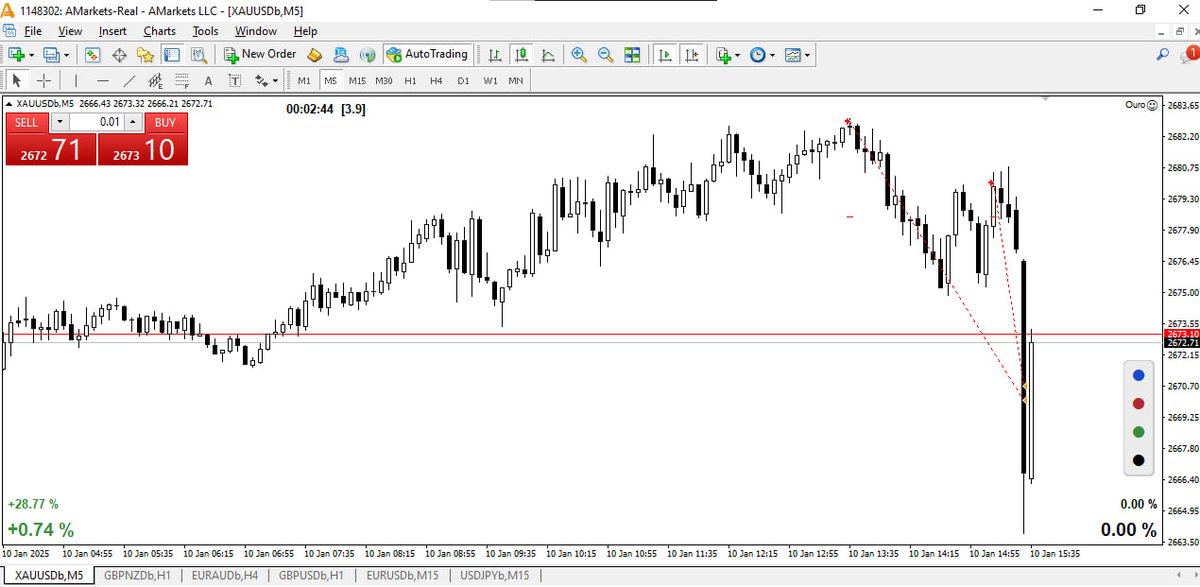Open the Charts menu
1200x587 pixels.
[159, 31]
